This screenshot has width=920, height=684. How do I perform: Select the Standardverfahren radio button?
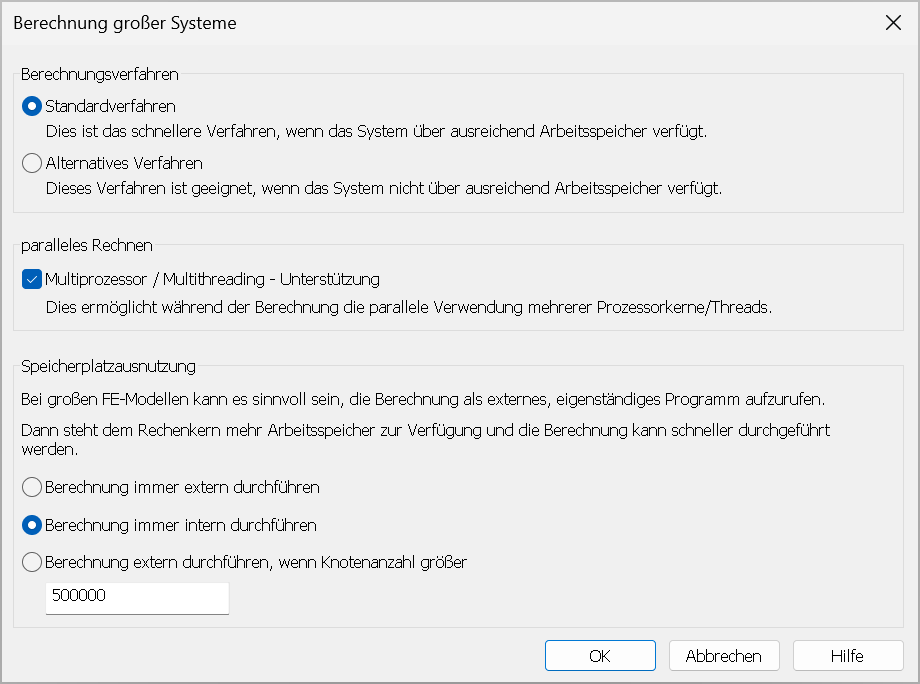coord(32,106)
